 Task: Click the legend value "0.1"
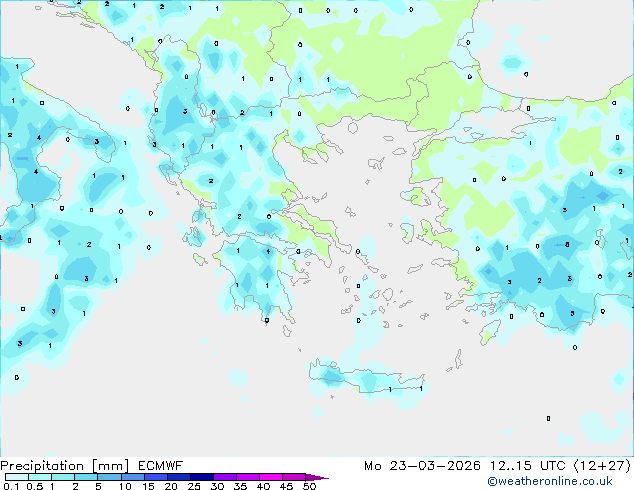click(11, 486)
